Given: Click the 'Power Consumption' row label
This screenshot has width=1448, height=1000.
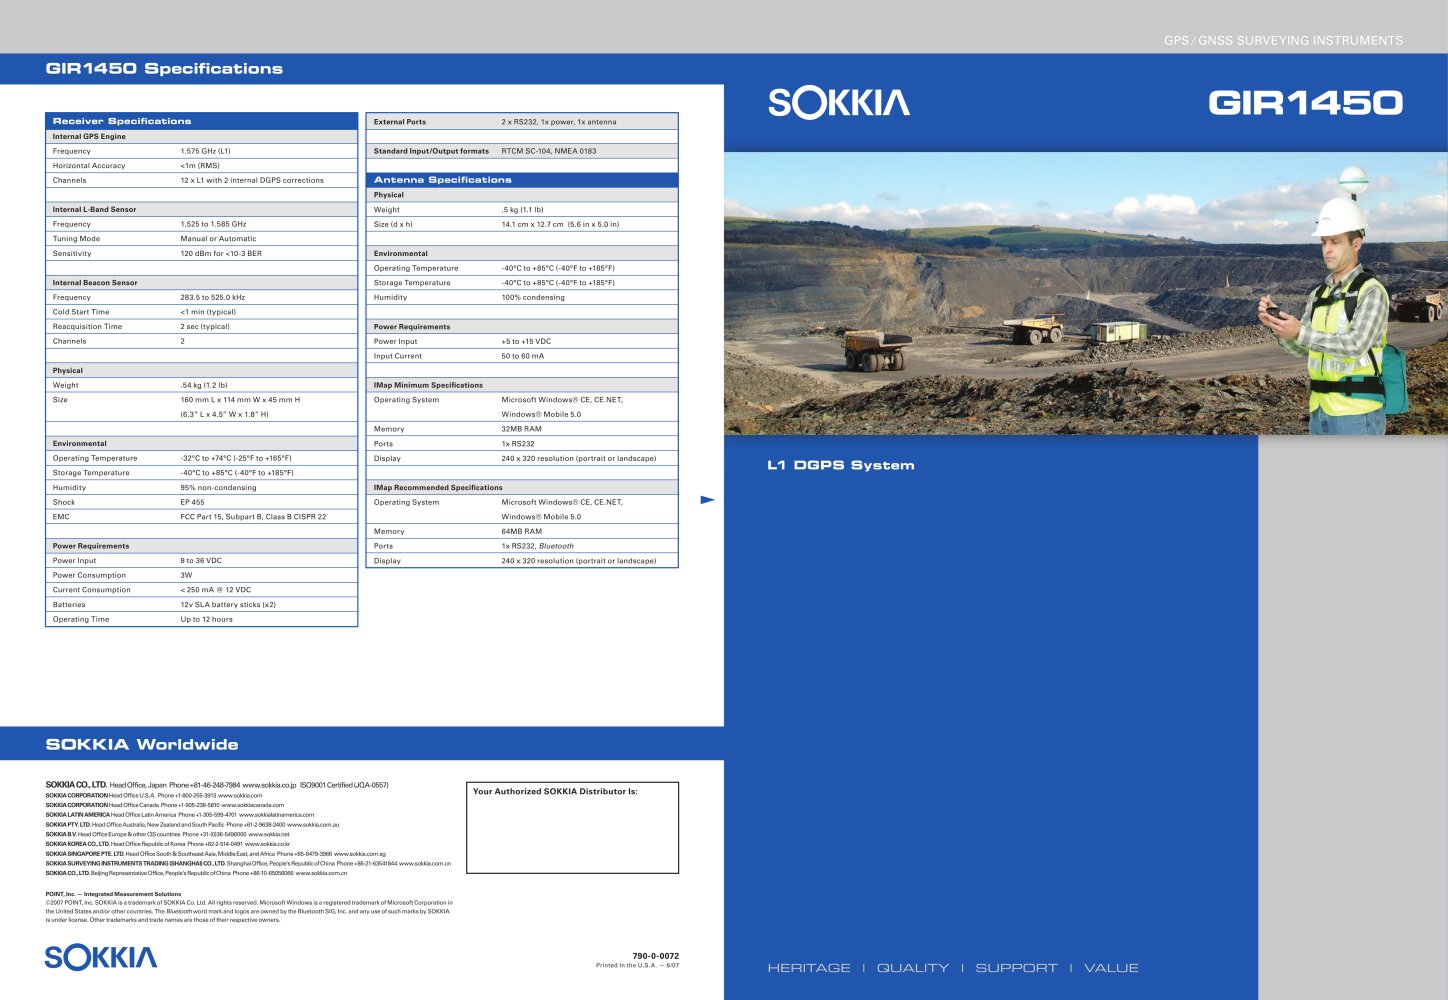Looking at the screenshot, I should point(89,575).
